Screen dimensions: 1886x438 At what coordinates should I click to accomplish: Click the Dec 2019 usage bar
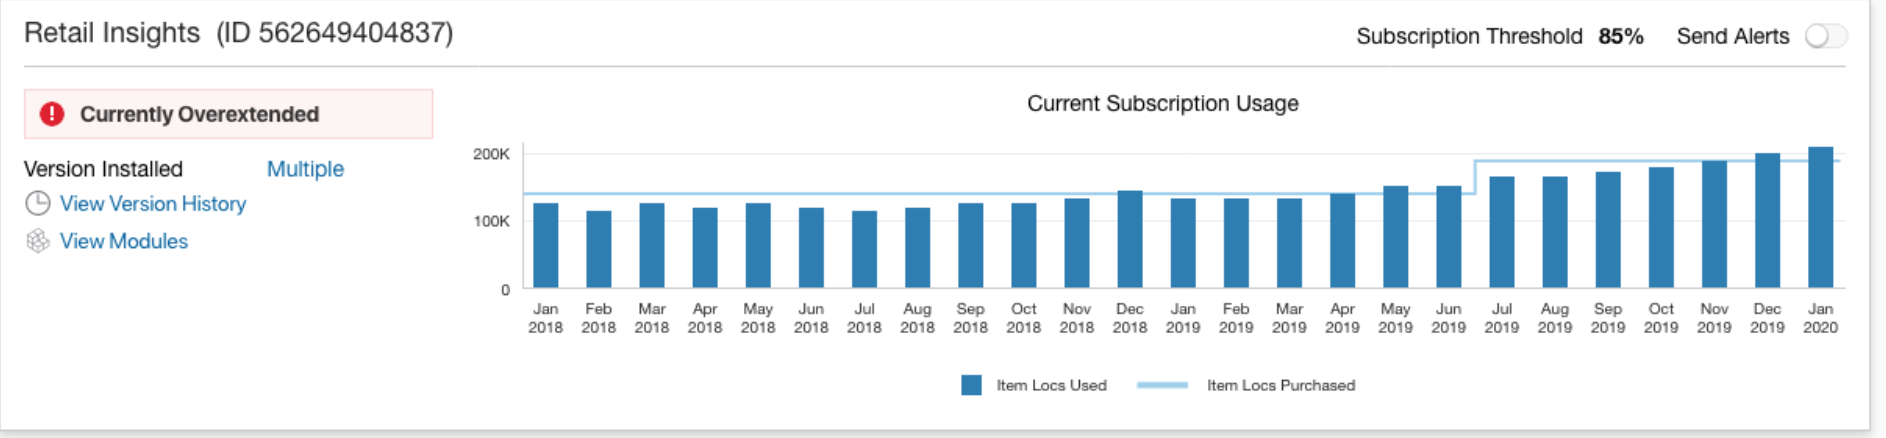click(1767, 221)
